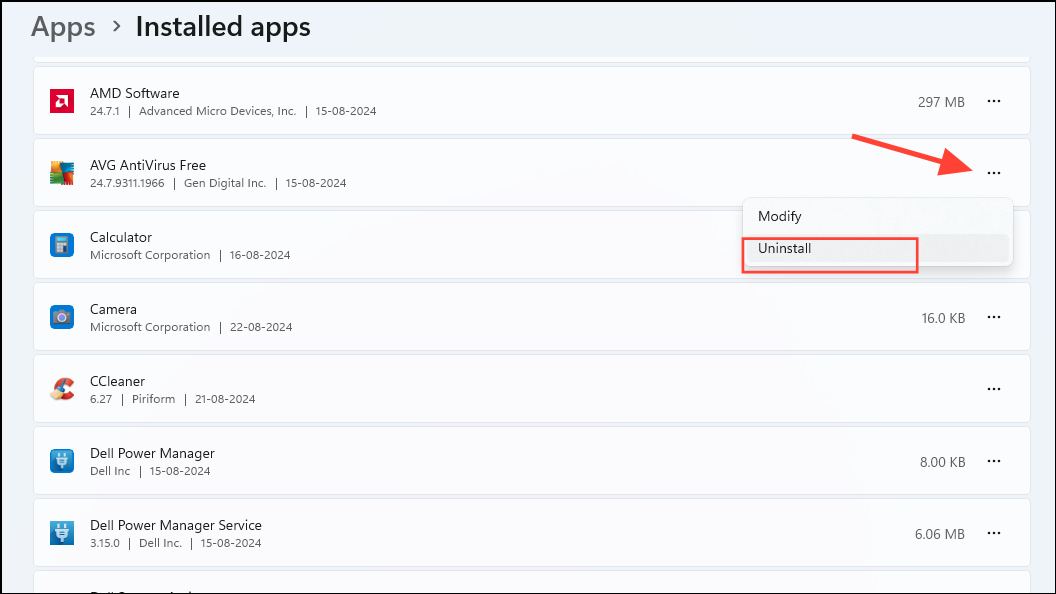Image resolution: width=1056 pixels, height=594 pixels.
Task: Click the AMD Software app icon
Action: pyautogui.click(x=62, y=101)
